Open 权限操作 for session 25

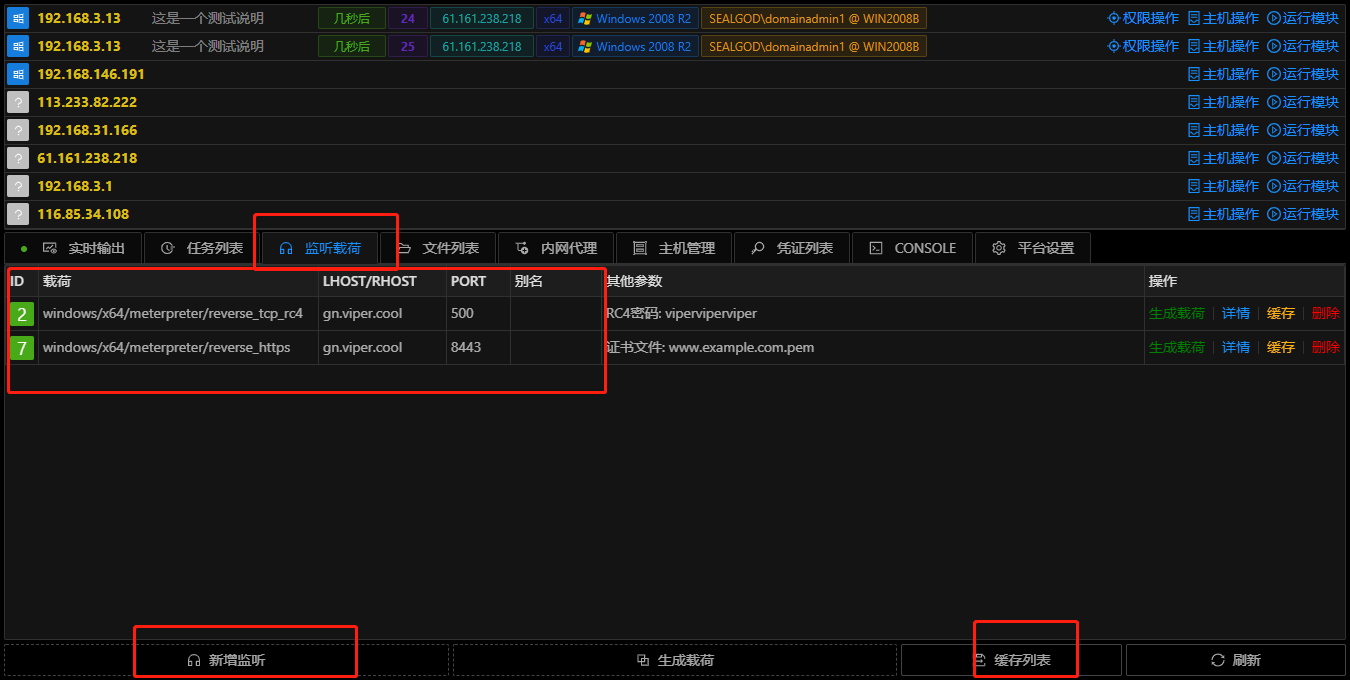point(1143,46)
